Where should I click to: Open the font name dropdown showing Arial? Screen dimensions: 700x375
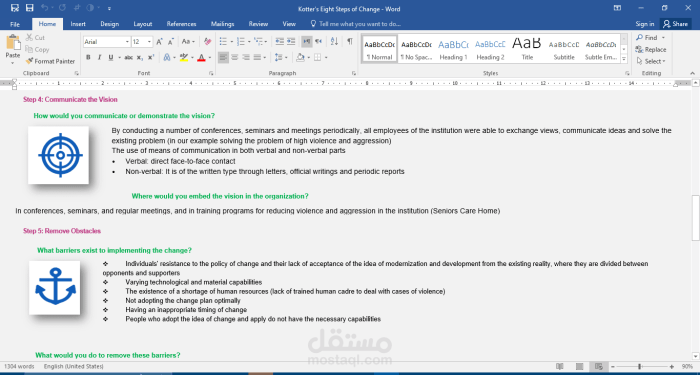pos(127,42)
